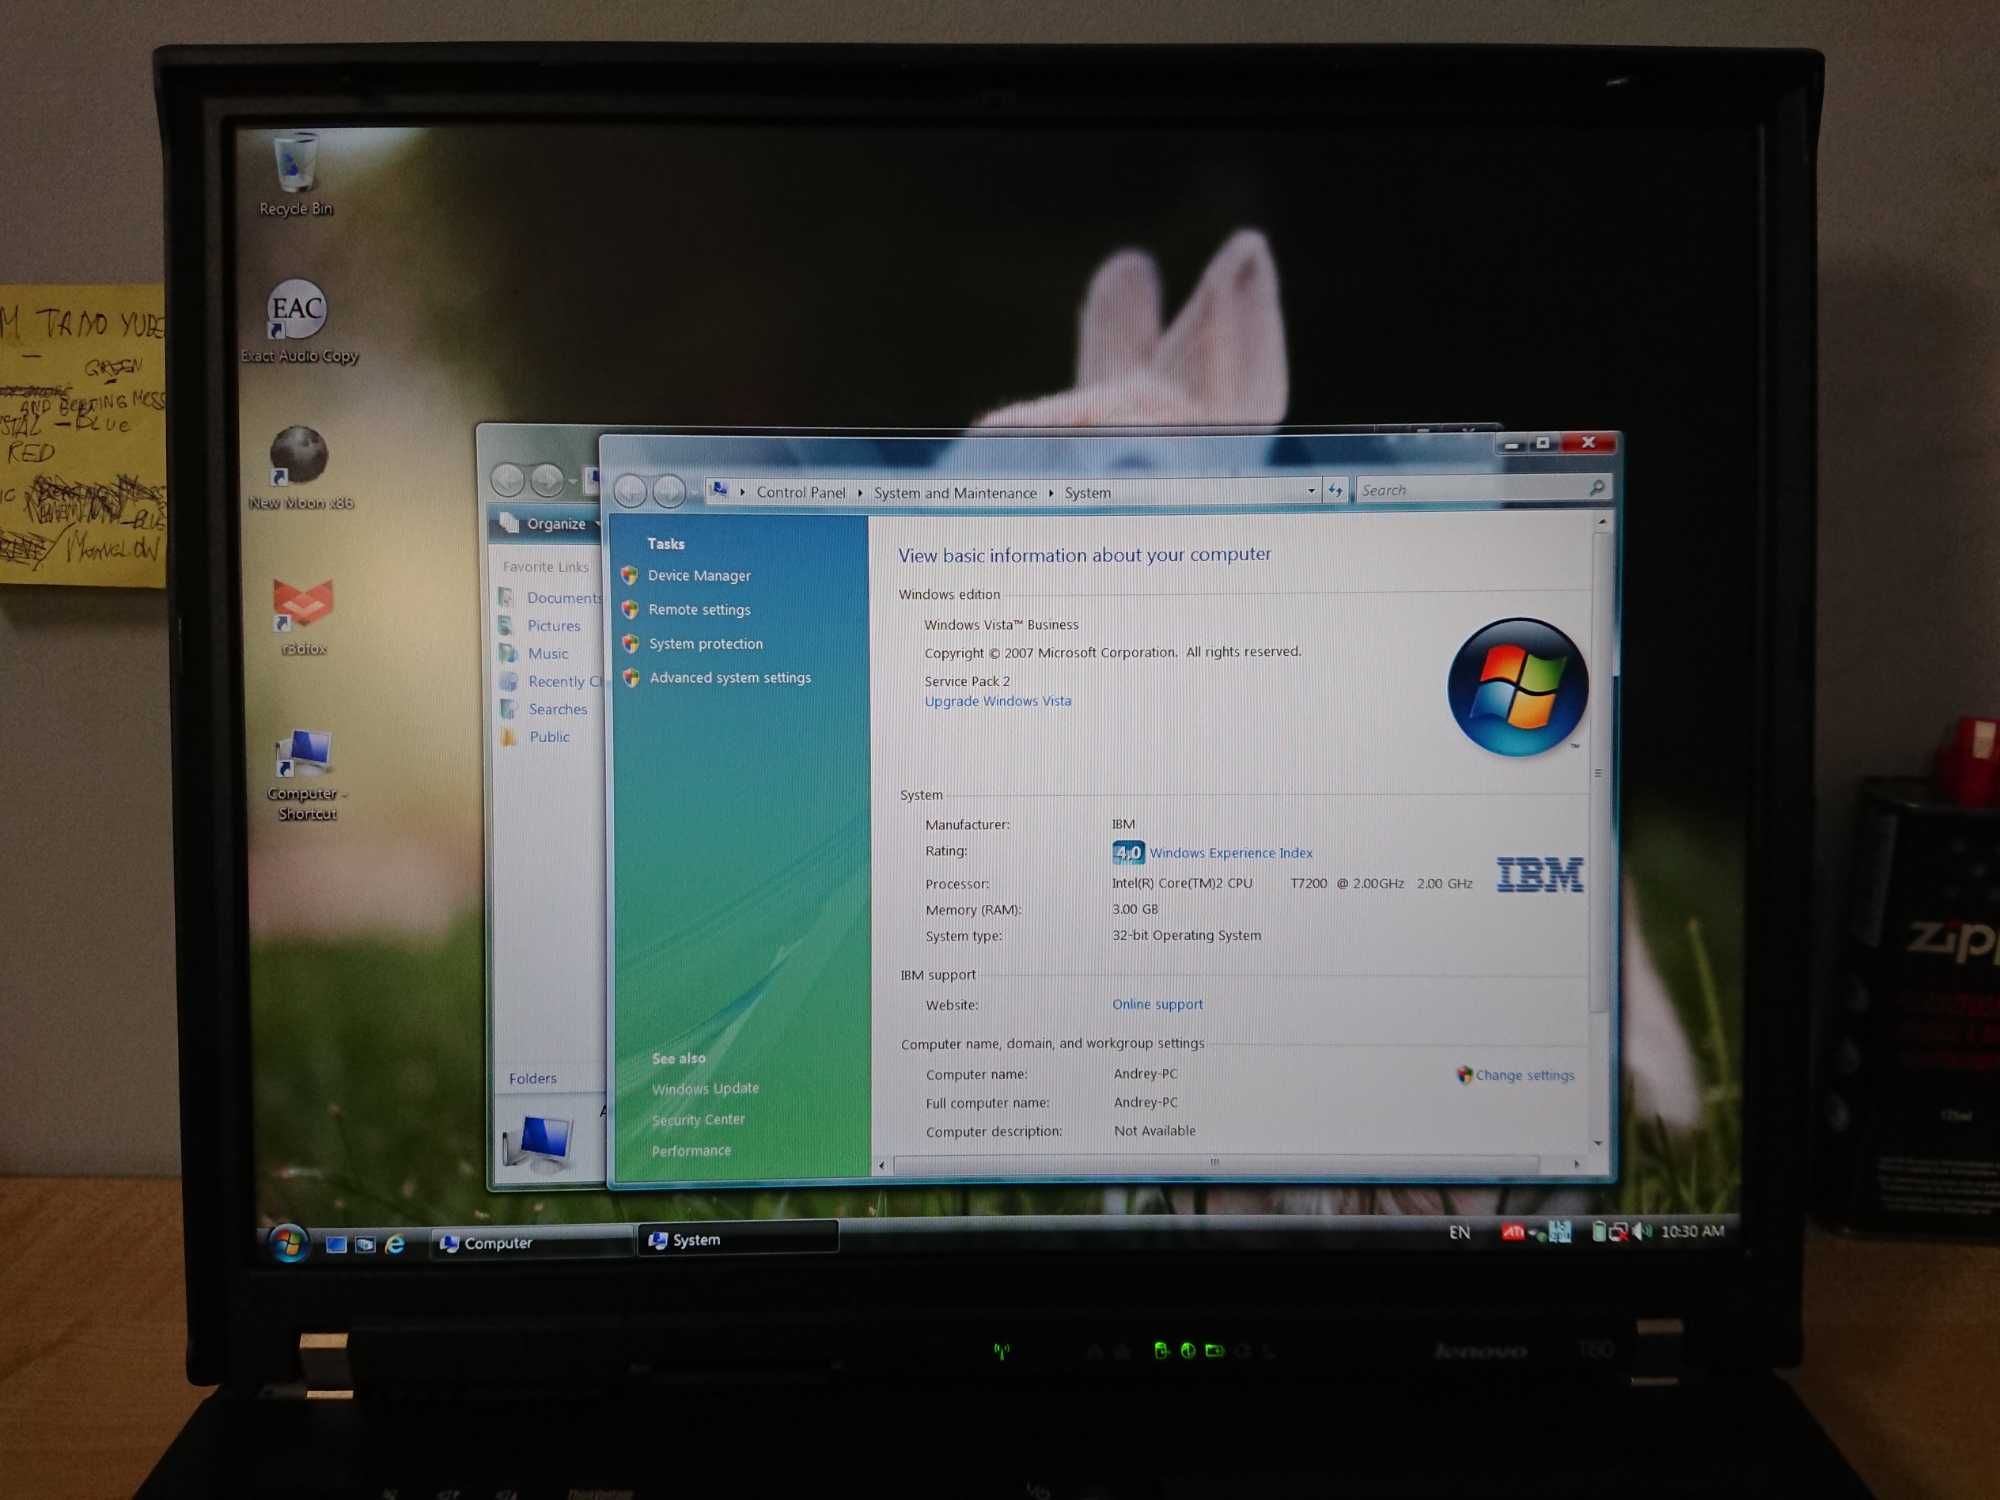Image resolution: width=2000 pixels, height=1500 pixels.
Task: Go forward in Computer window
Action: pos(547,481)
